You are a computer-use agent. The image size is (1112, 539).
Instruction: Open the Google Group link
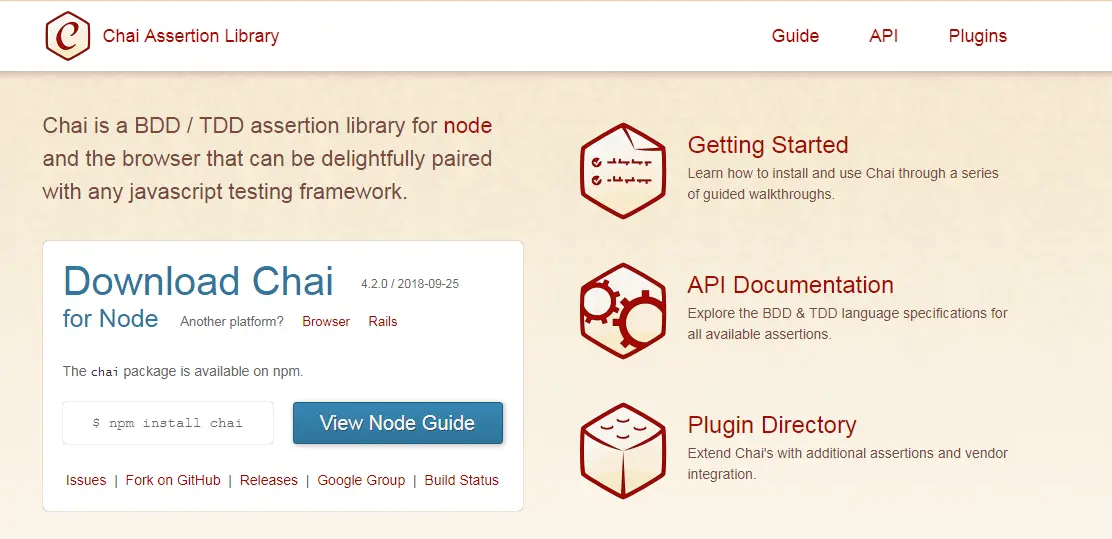(361, 480)
